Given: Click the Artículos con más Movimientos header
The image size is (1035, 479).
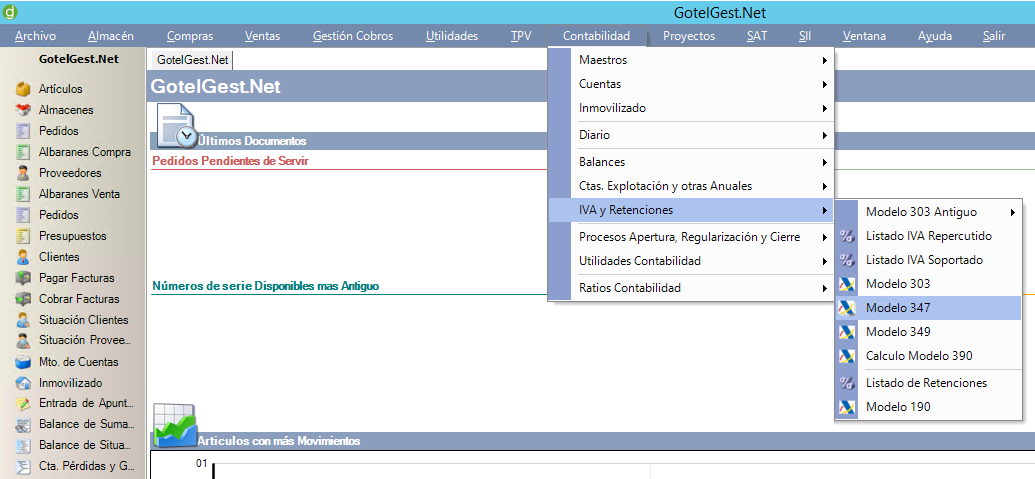Looking at the screenshot, I should point(279,441).
